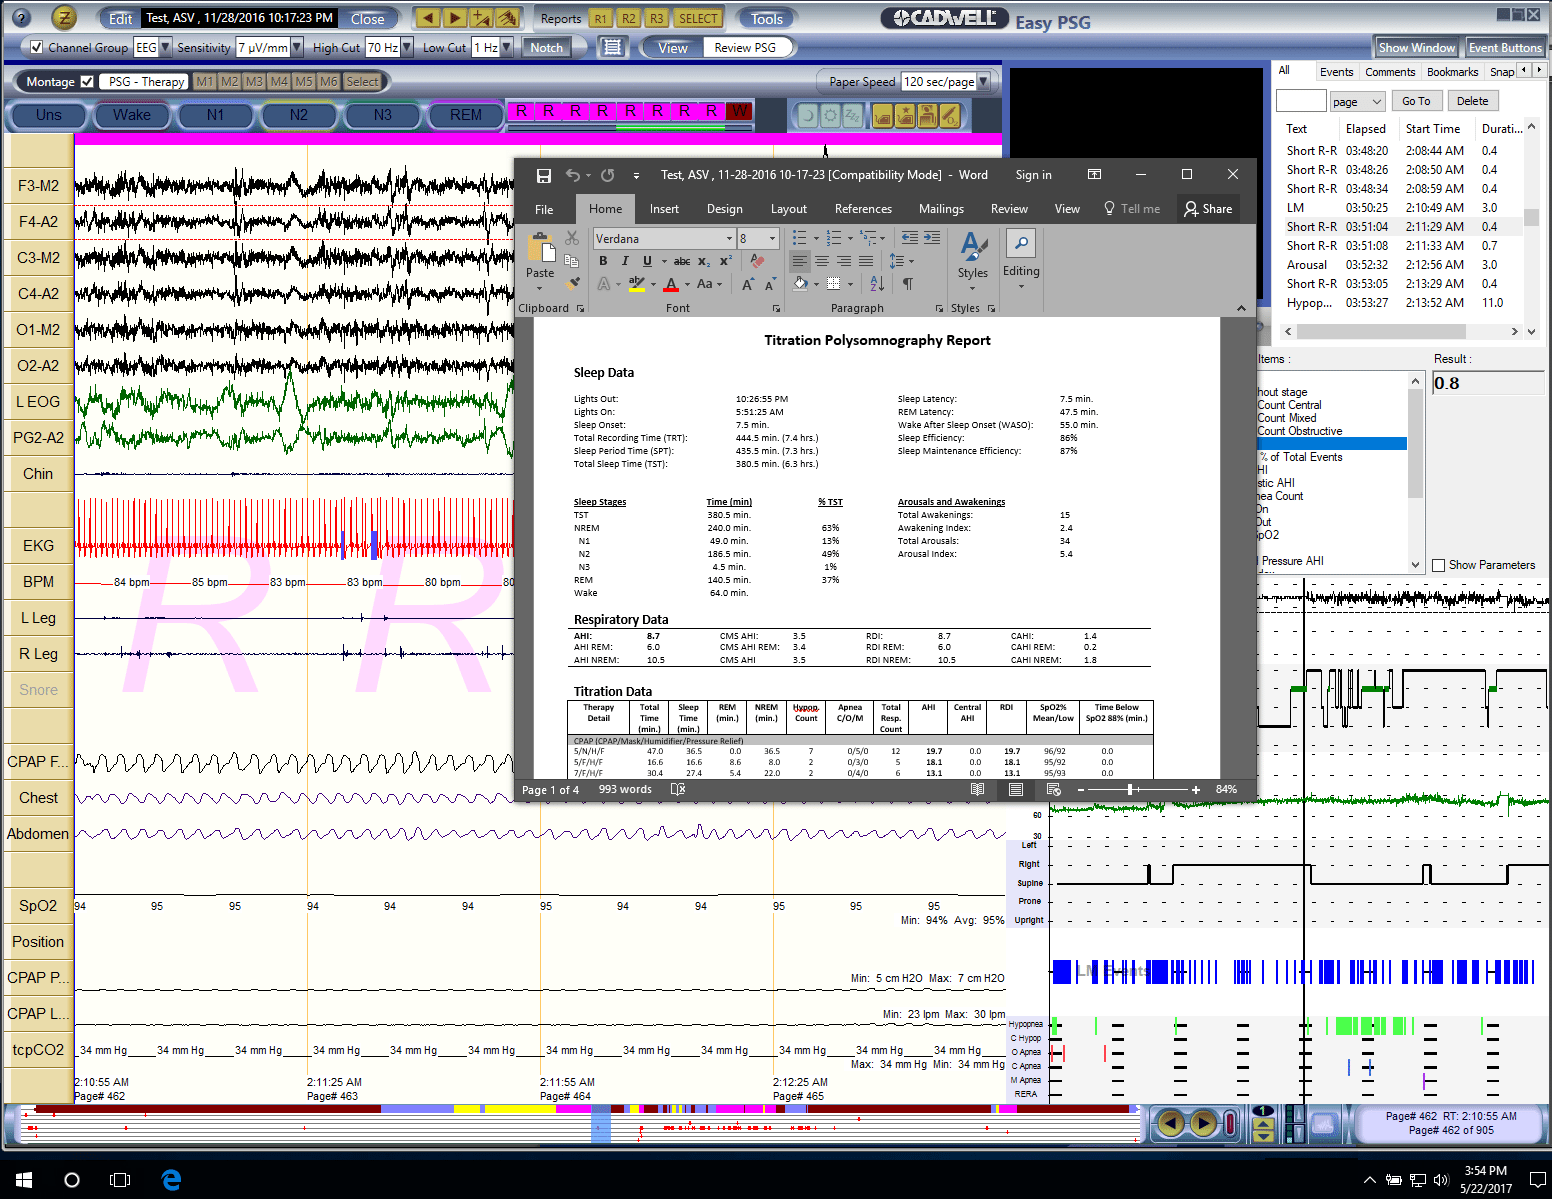Select the O2 oxygen event icon
The image size is (1552, 1199).
click(950, 115)
